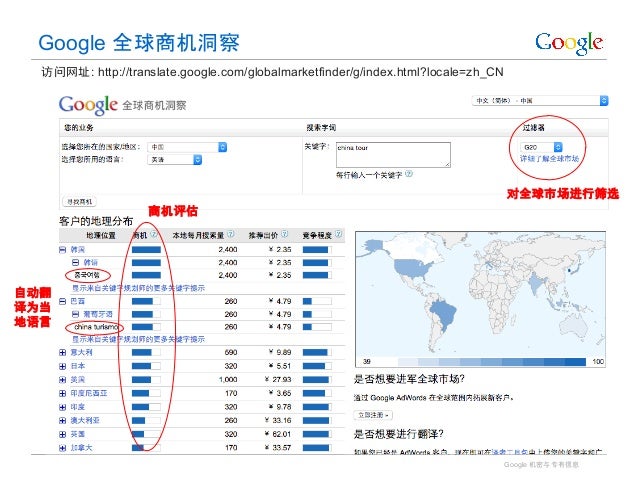Click India on the world map
Image resolution: width=638 pixels, height=479 pixels.
[536, 283]
